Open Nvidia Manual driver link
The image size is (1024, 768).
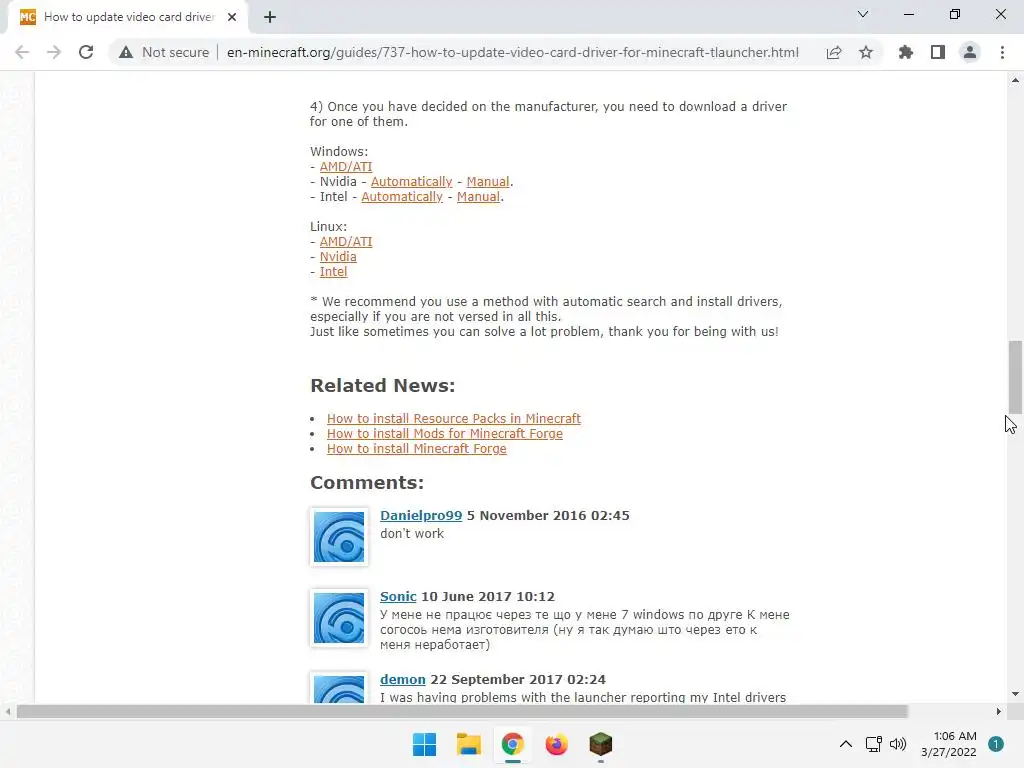[x=488, y=182]
